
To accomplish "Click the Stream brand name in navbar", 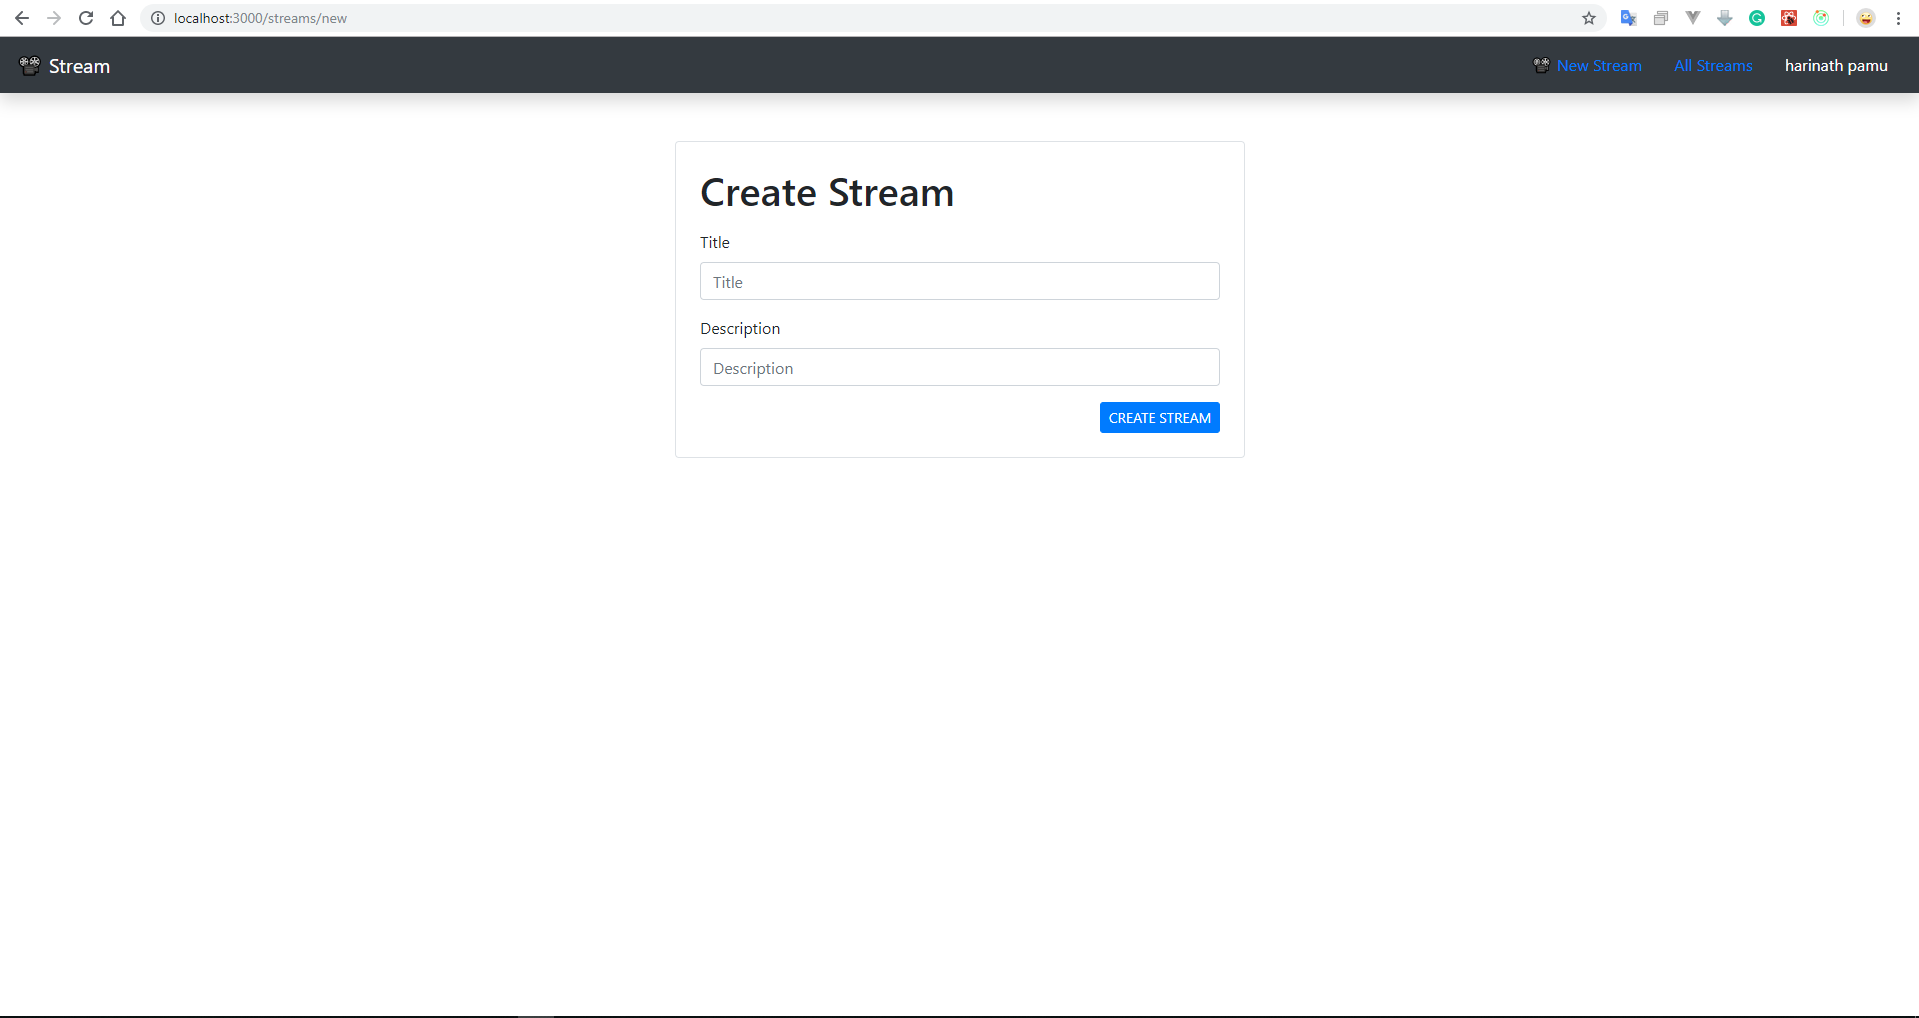I will point(79,66).
